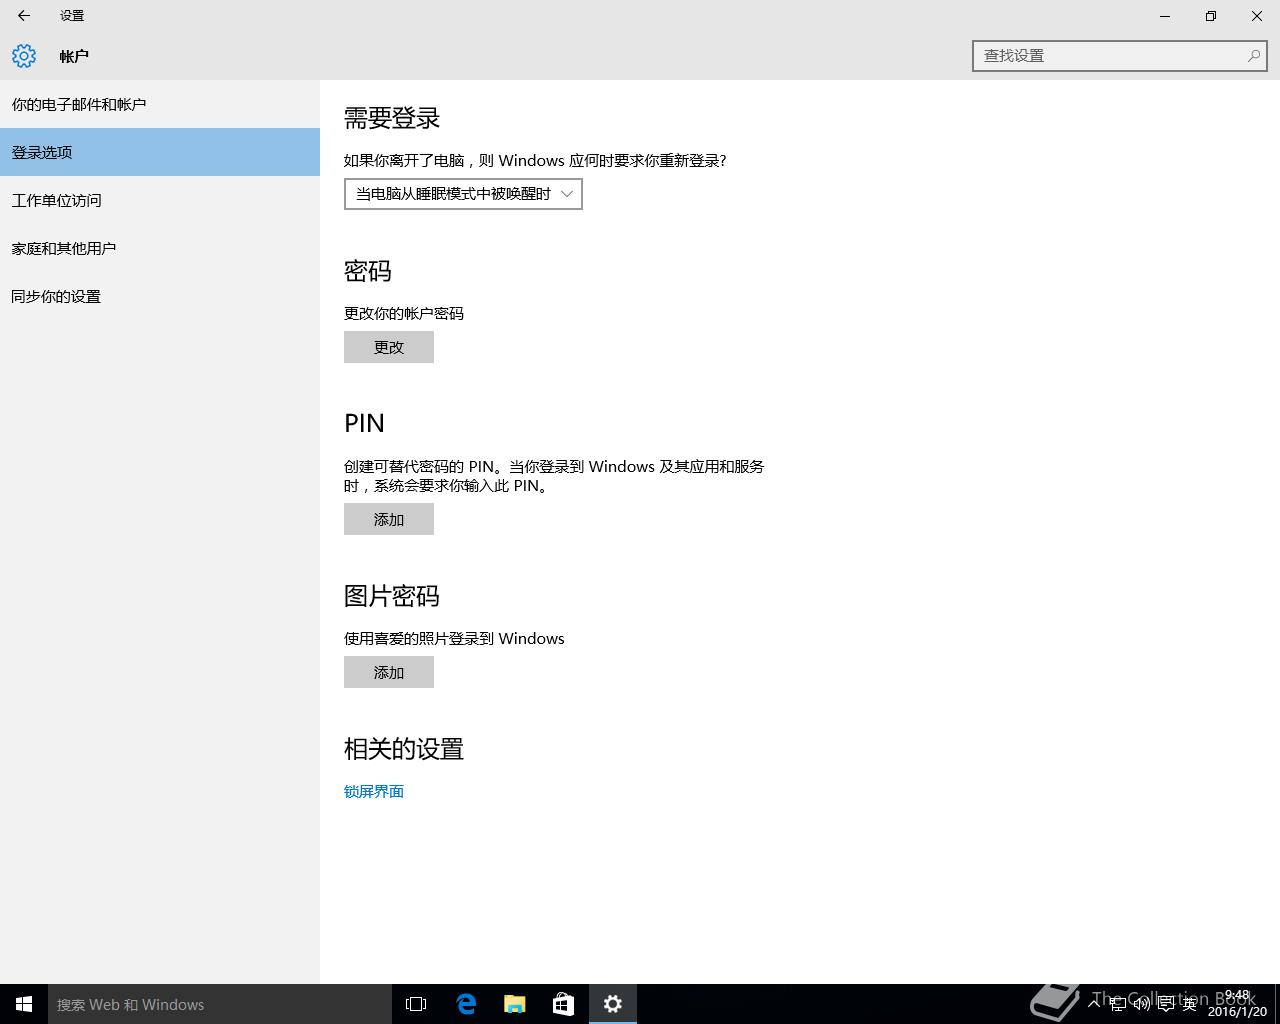The image size is (1280, 1024).
Task: Click the 相关的设置 heading text
Action: [x=404, y=749]
